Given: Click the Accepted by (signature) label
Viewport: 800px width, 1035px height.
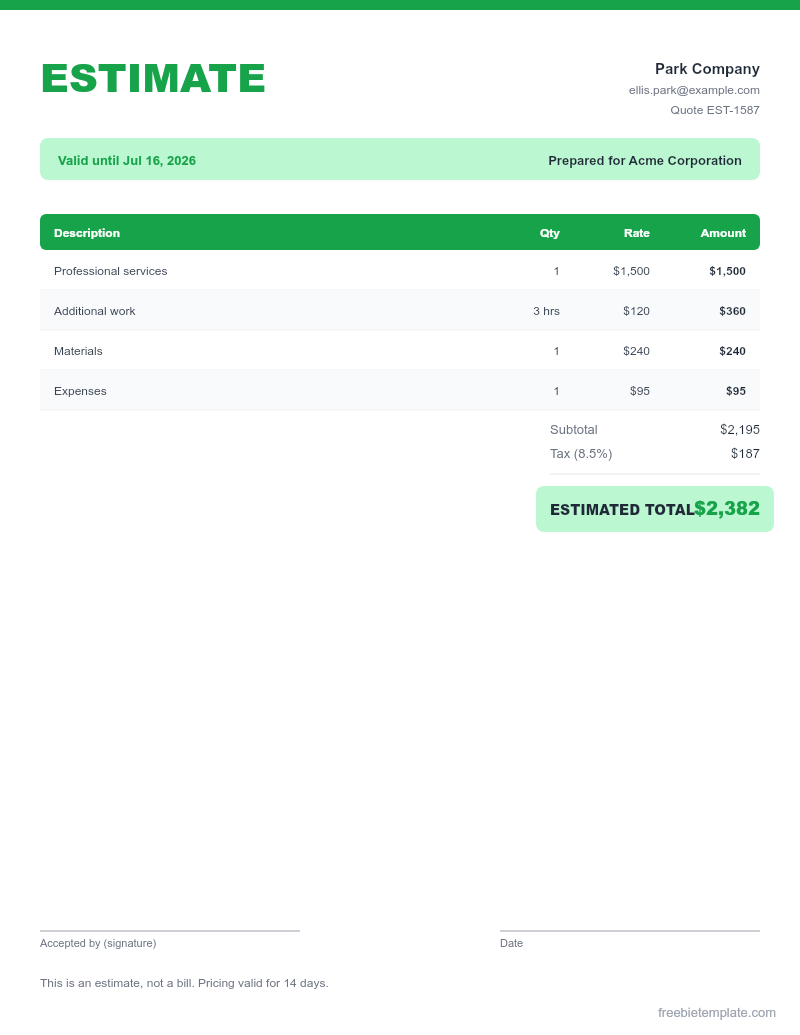Looking at the screenshot, I should (x=98, y=943).
